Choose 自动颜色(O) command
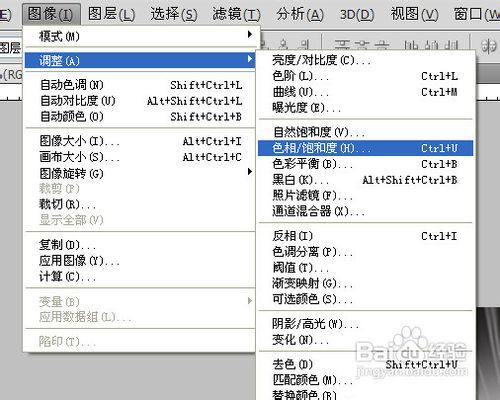Screen dimensions: 500x400 coord(140,117)
